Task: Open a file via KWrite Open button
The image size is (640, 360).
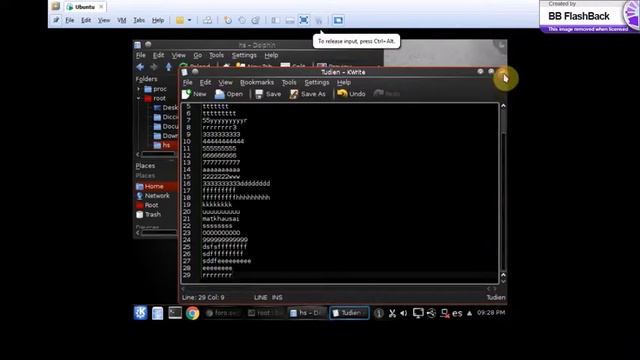Action: click(x=229, y=94)
